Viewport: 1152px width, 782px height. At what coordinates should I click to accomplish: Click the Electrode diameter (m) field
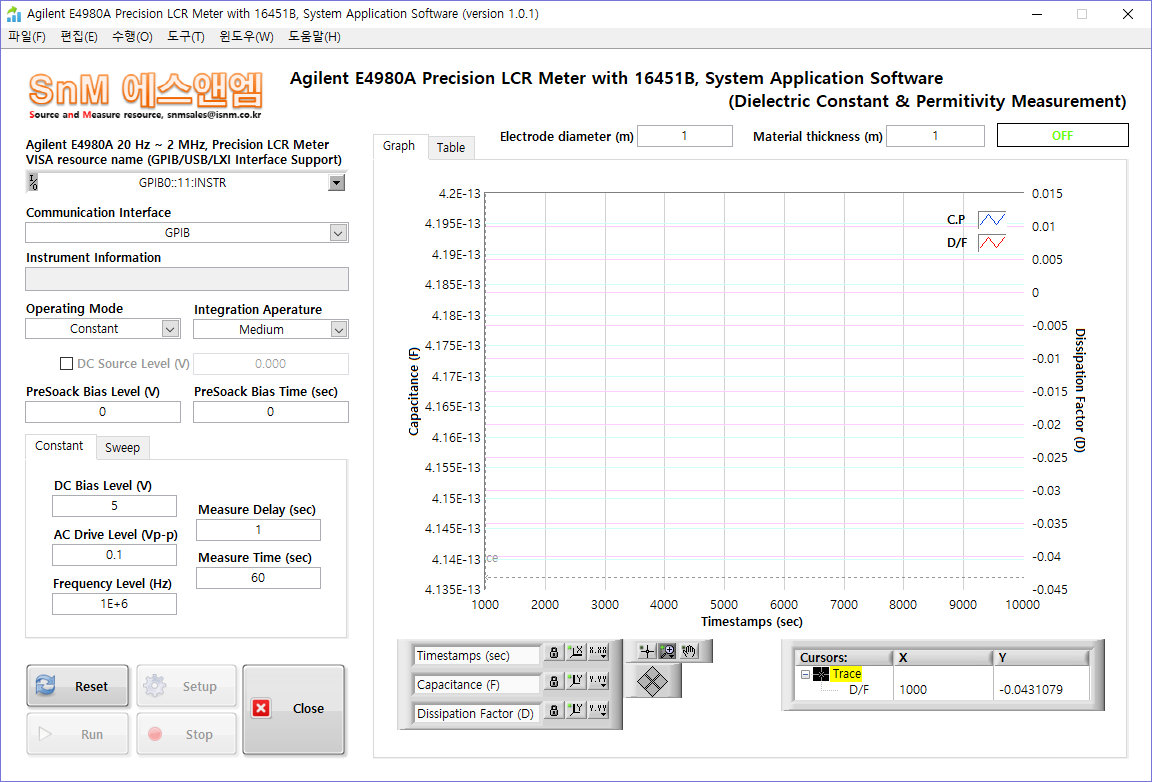pyautogui.click(x=685, y=136)
